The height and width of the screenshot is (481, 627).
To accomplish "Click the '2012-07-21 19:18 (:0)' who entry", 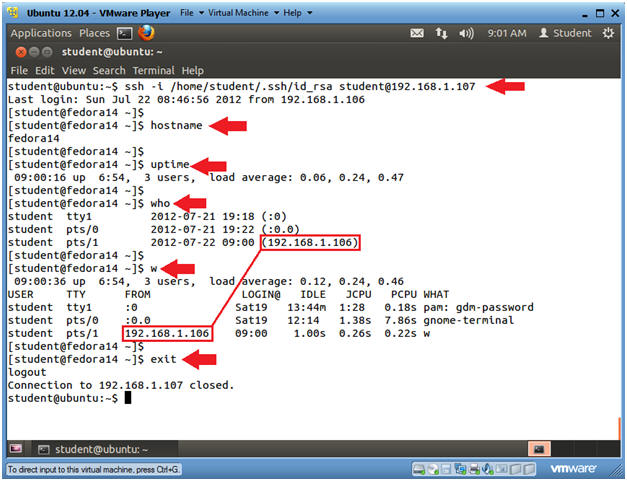I will pos(219,217).
